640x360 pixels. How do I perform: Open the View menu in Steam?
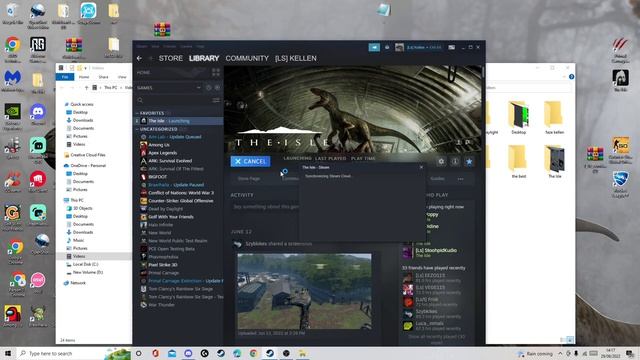coord(156,47)
